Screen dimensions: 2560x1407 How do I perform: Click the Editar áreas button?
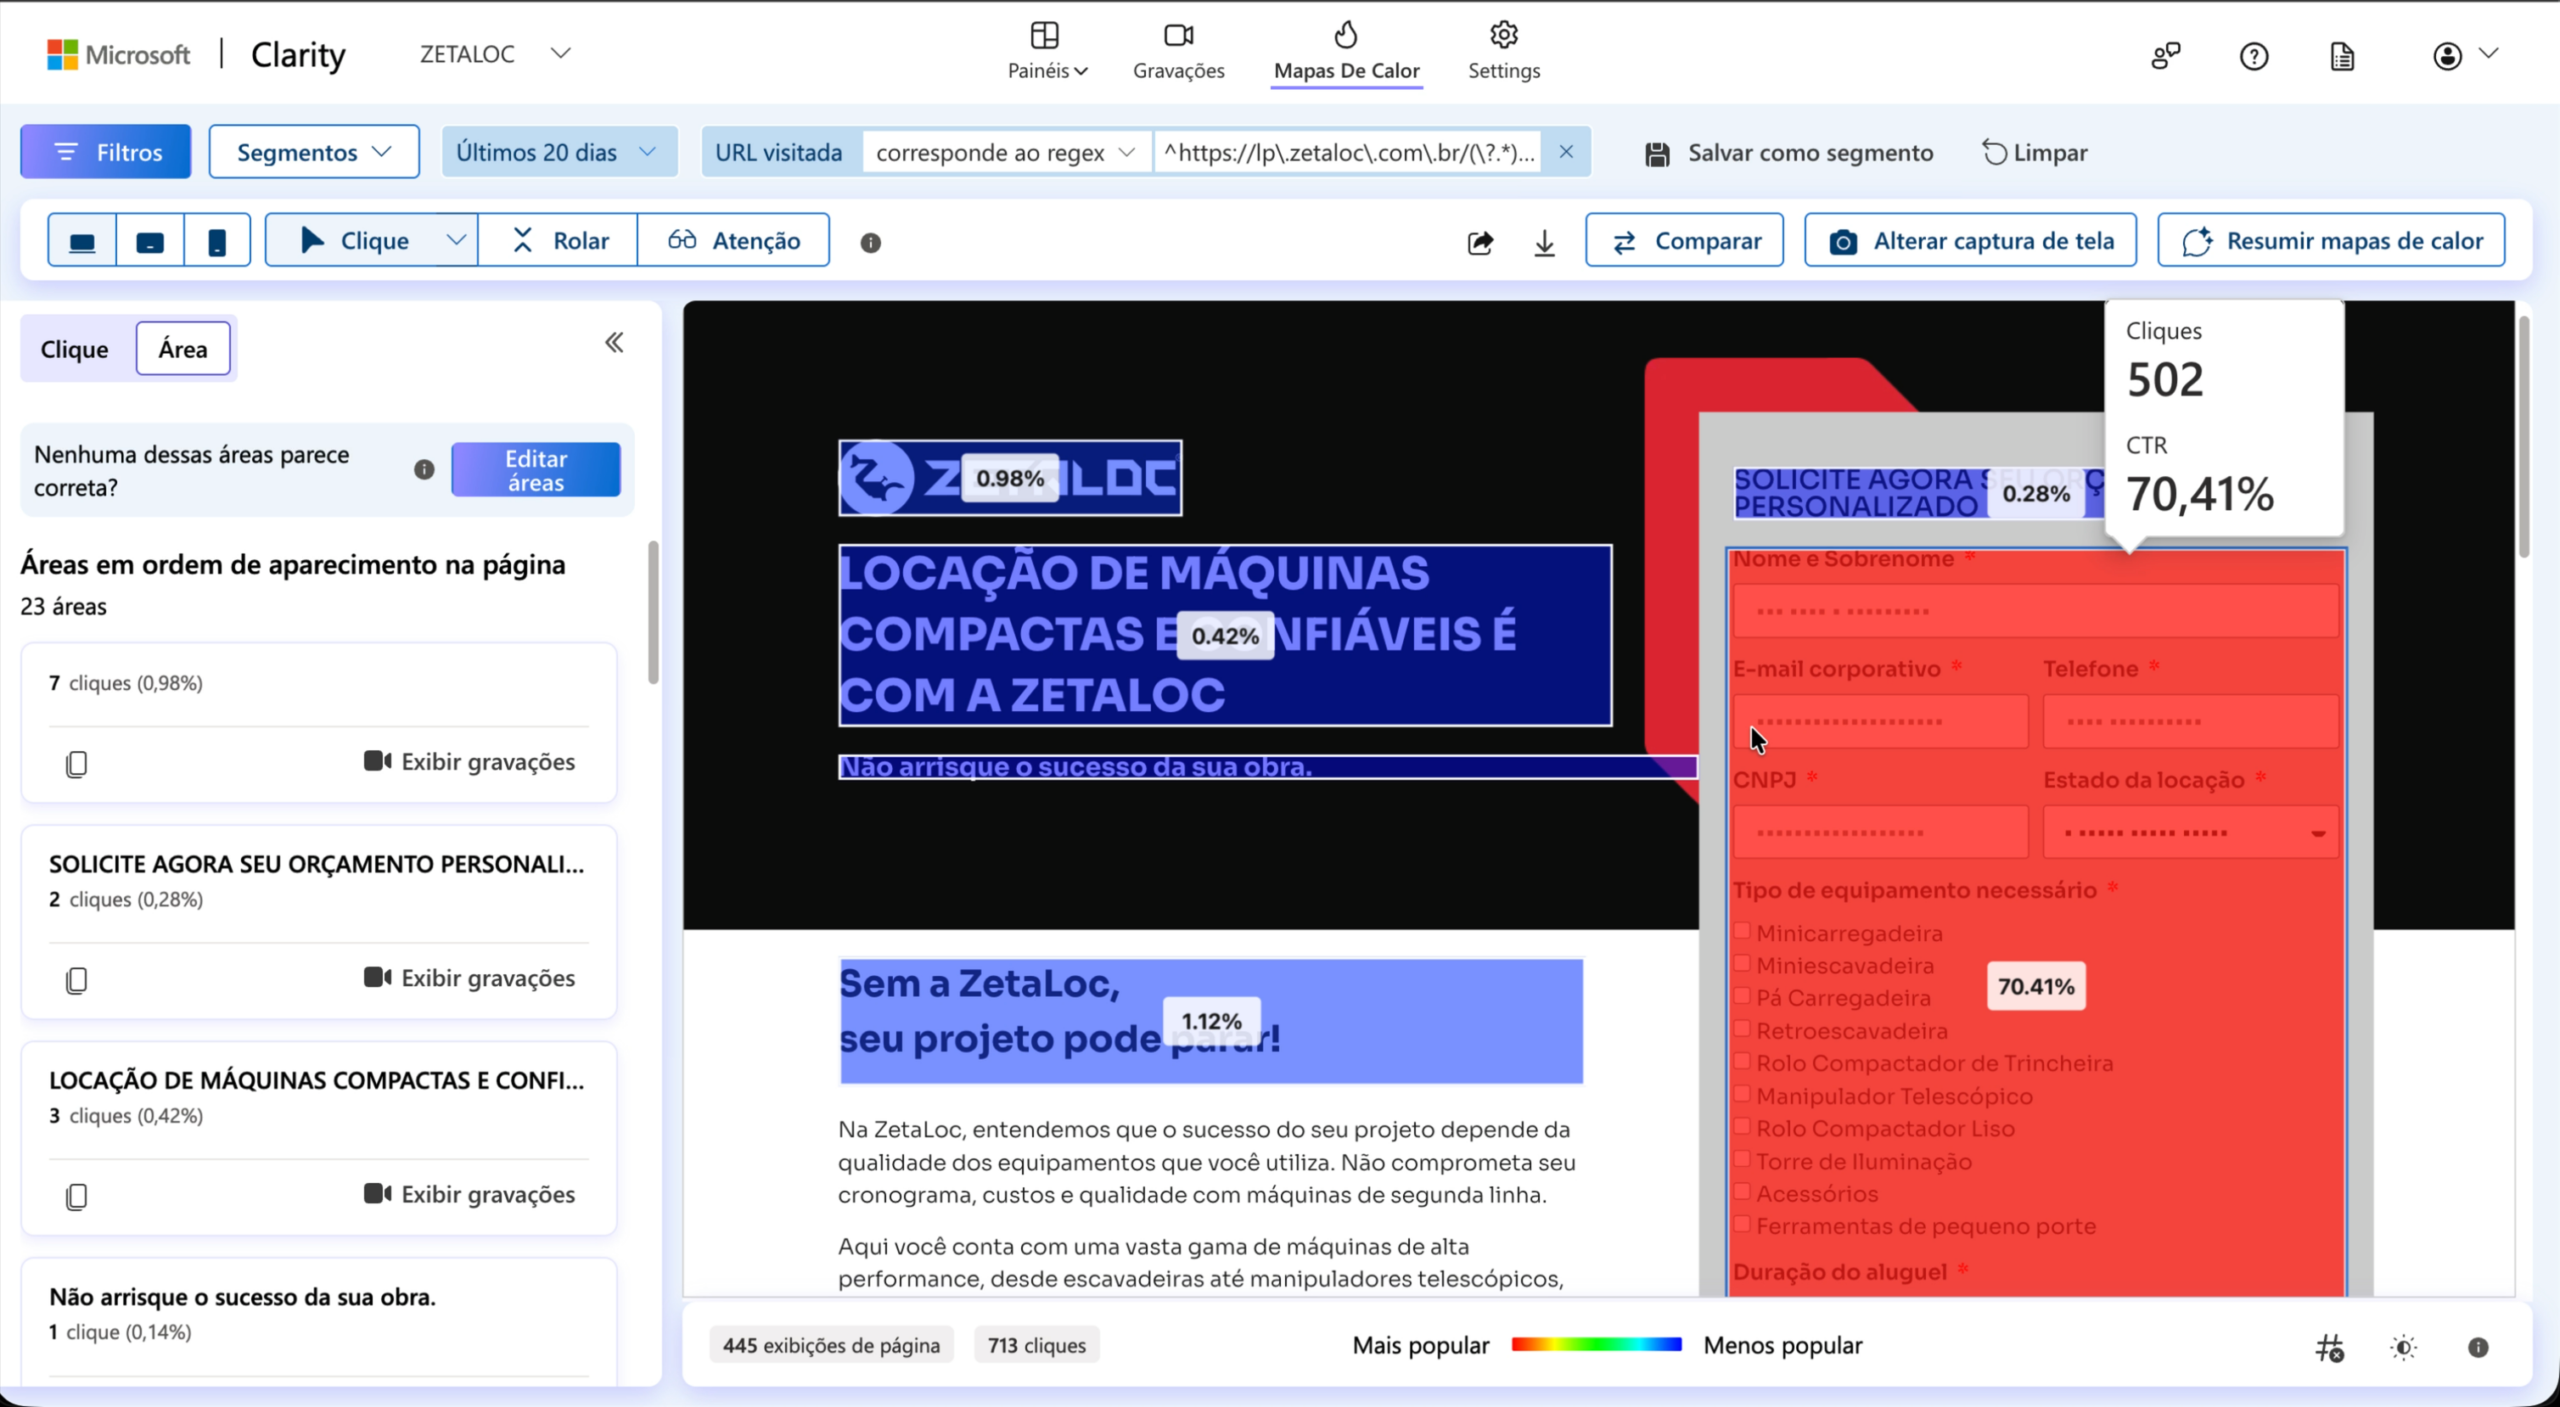(536, 470)
